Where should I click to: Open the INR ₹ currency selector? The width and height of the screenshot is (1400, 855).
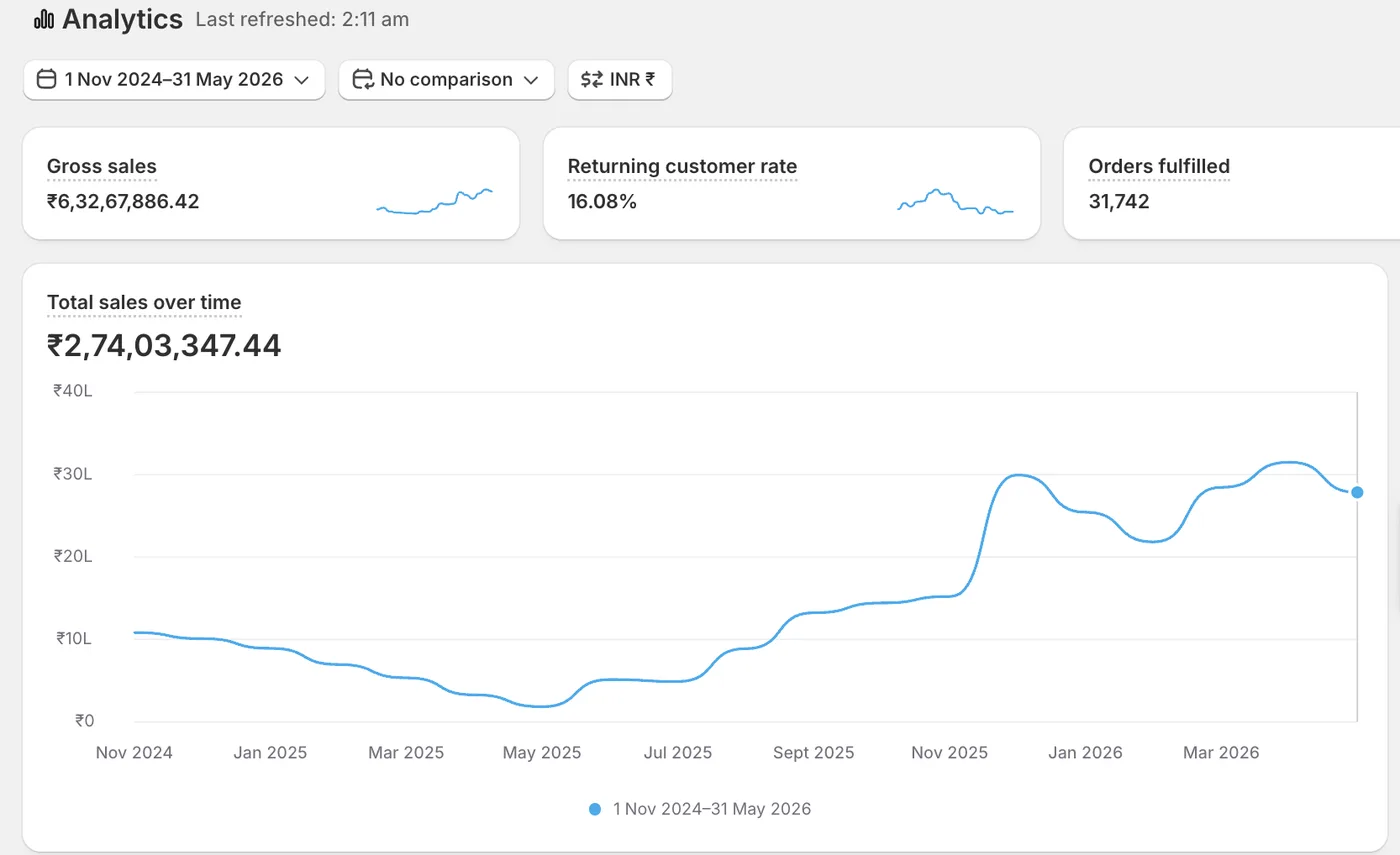click(620, 79)
